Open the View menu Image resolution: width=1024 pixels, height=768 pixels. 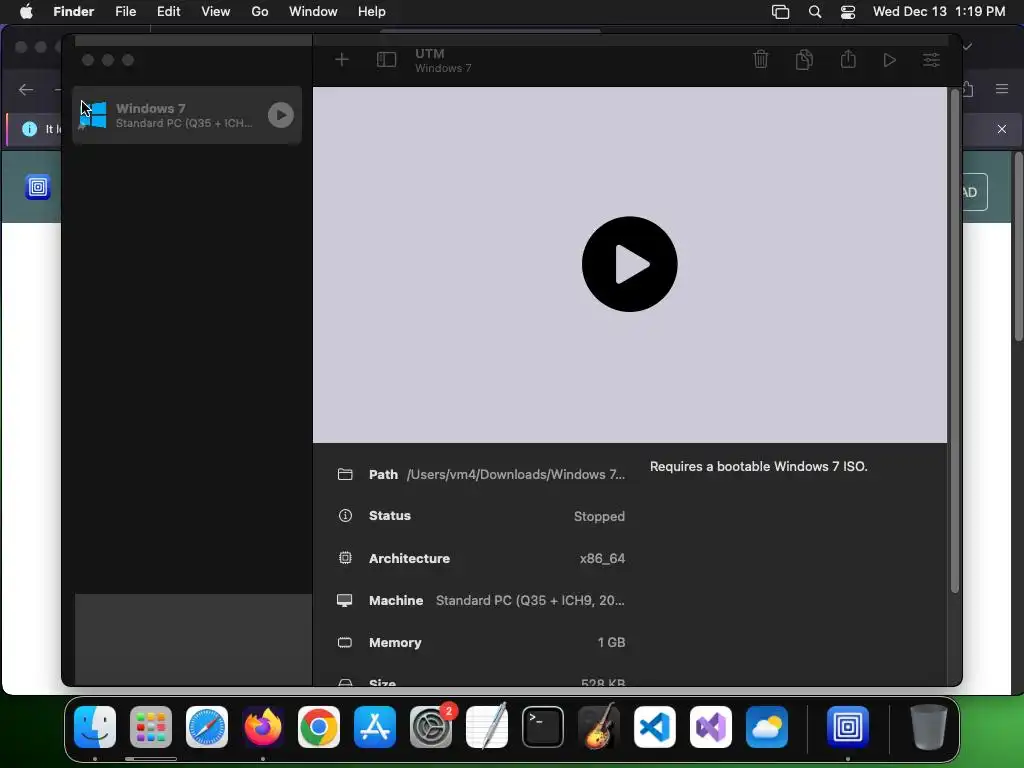[216, 12]
